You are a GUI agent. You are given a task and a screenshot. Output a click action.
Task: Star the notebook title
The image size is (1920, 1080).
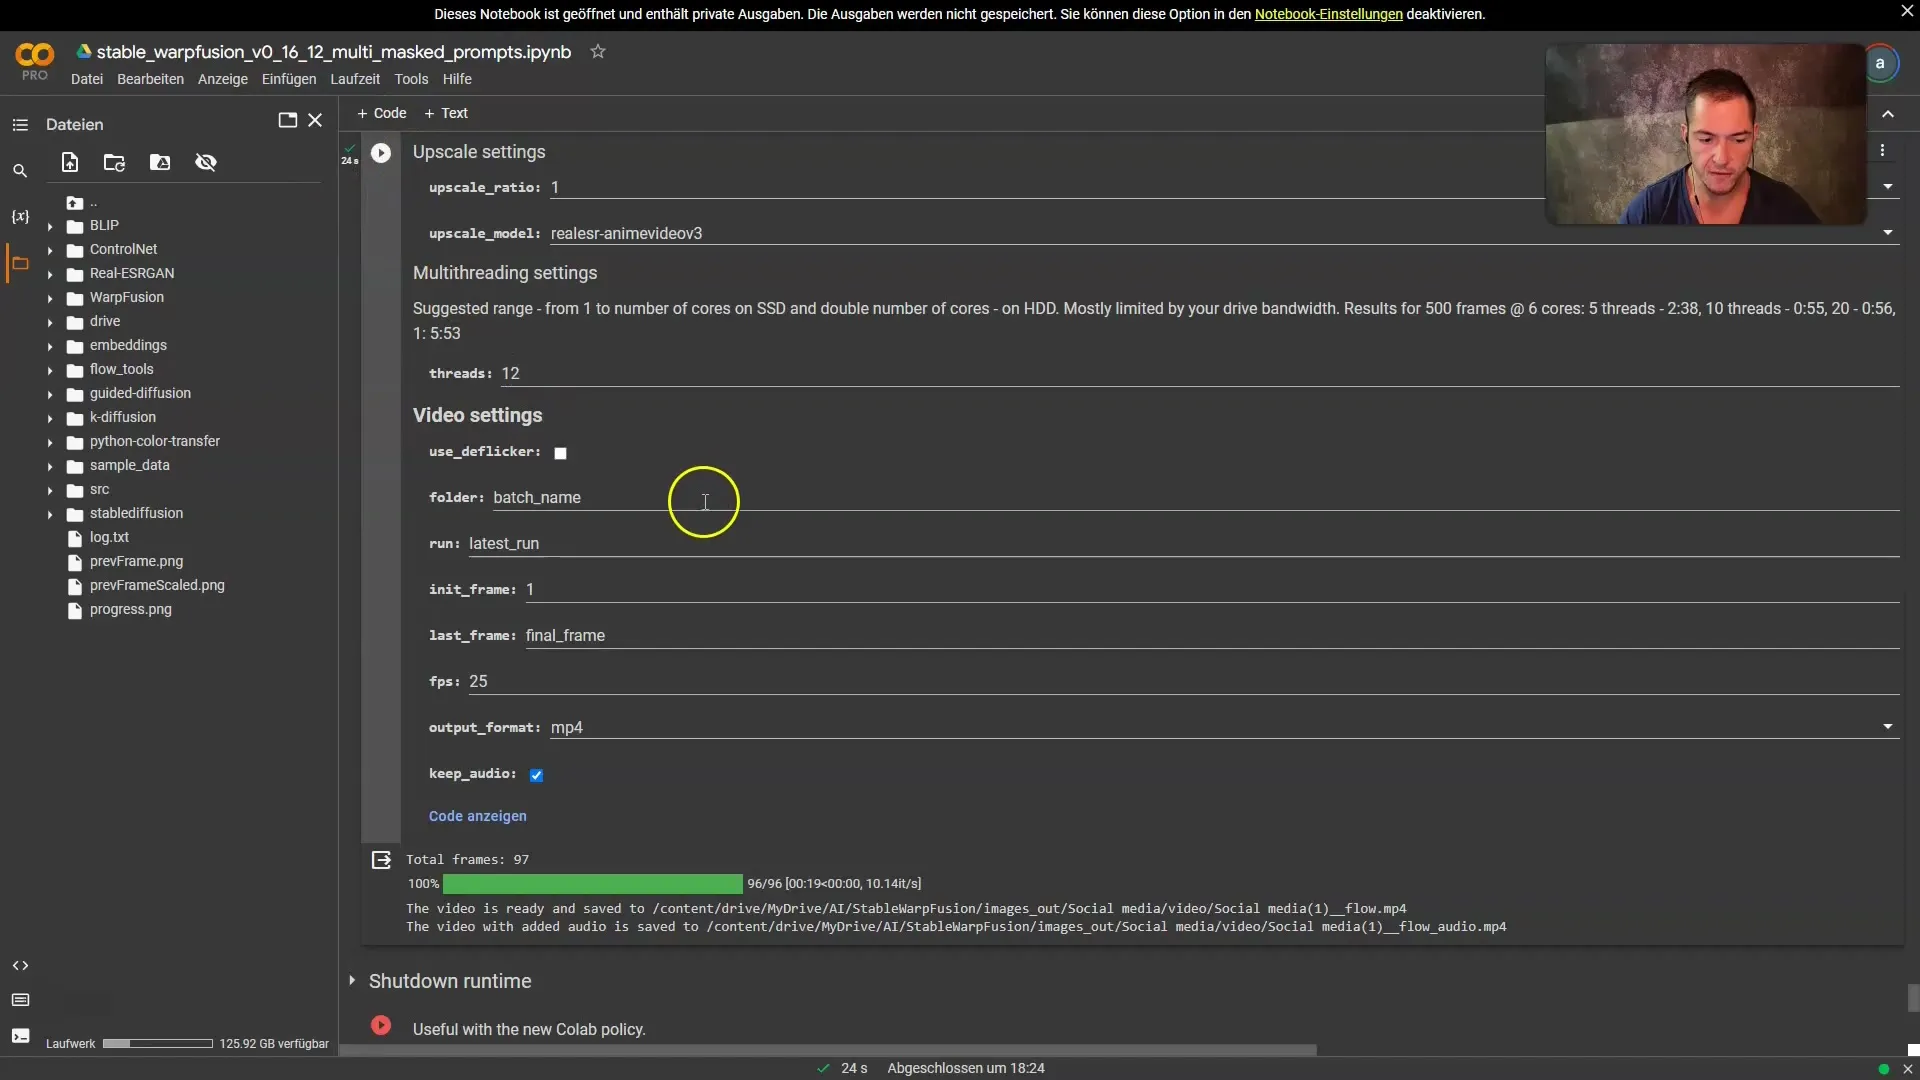point(598,51)
